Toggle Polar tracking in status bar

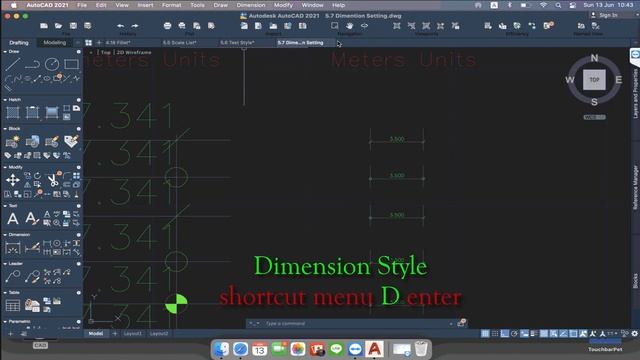514,333
